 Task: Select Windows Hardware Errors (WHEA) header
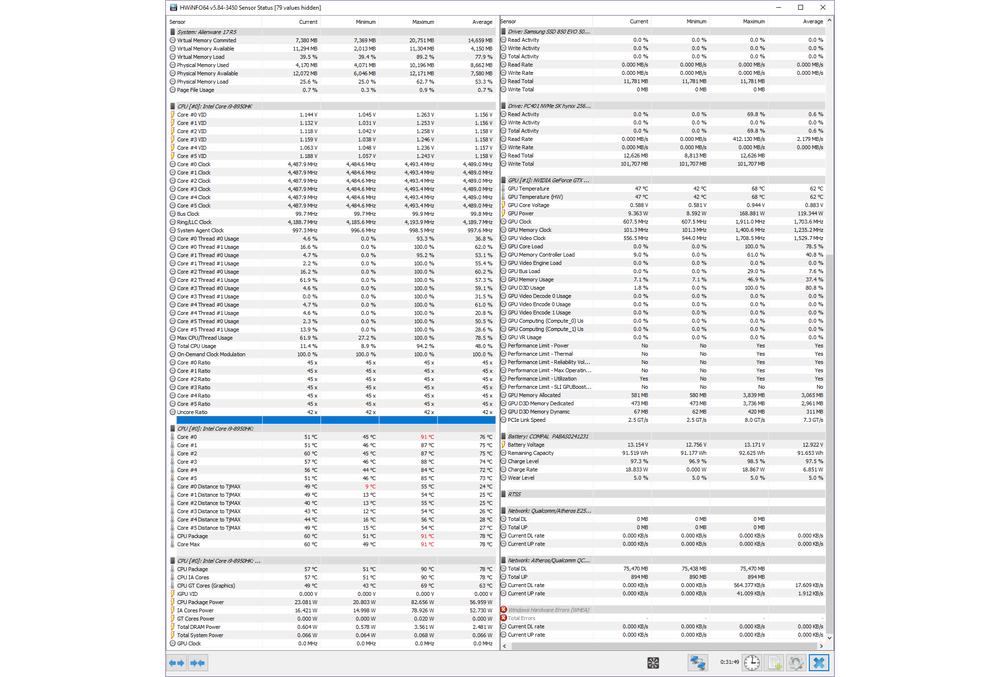point(548,610)
